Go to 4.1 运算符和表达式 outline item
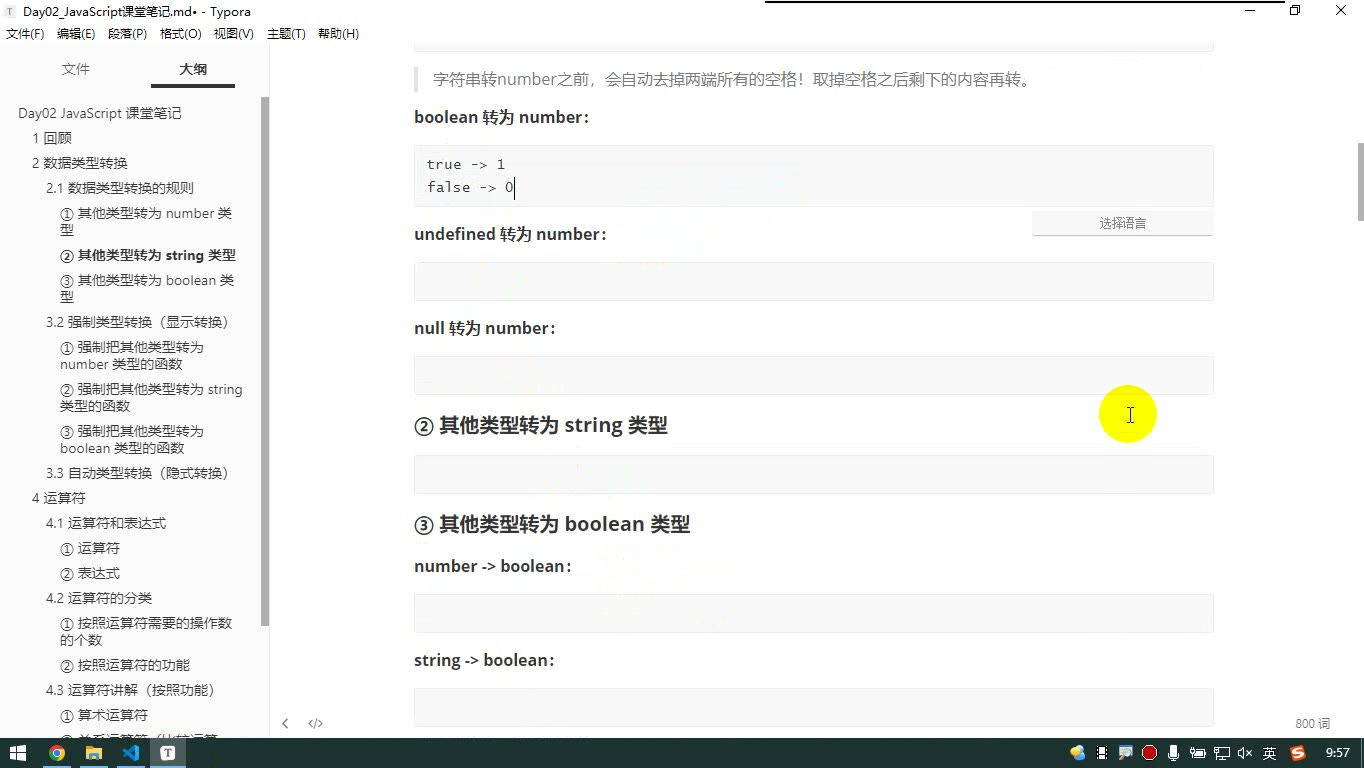Screen dimensions: 1364x768 (106, 523)
